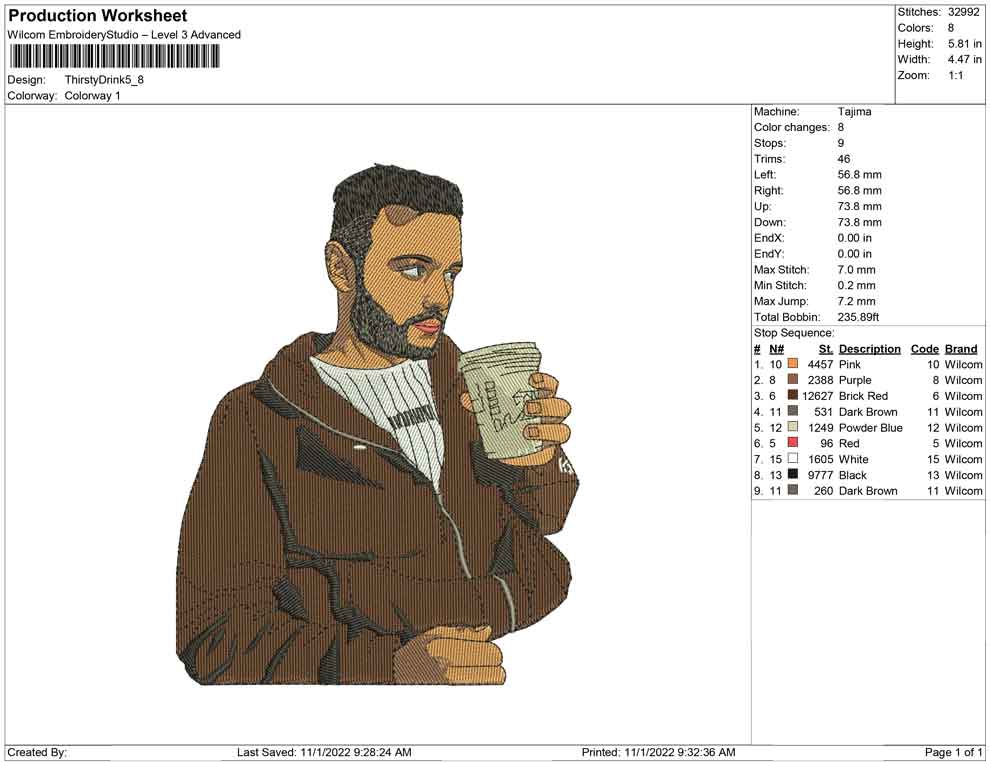Click the Zoom value 1:1
The image size is (990, 762).
click(x=956, y=75)
